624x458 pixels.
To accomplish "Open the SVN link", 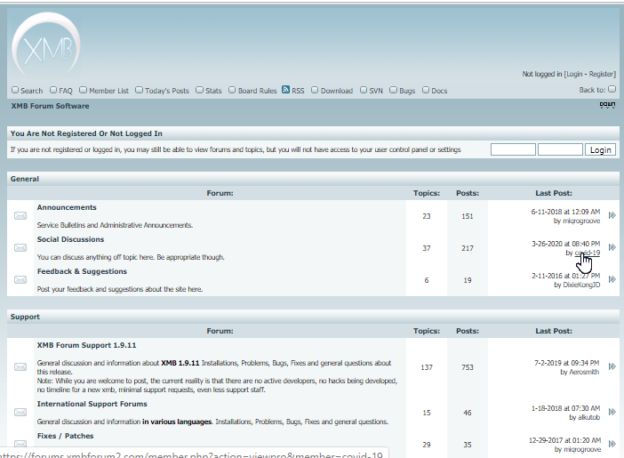I will pos(376,91).
